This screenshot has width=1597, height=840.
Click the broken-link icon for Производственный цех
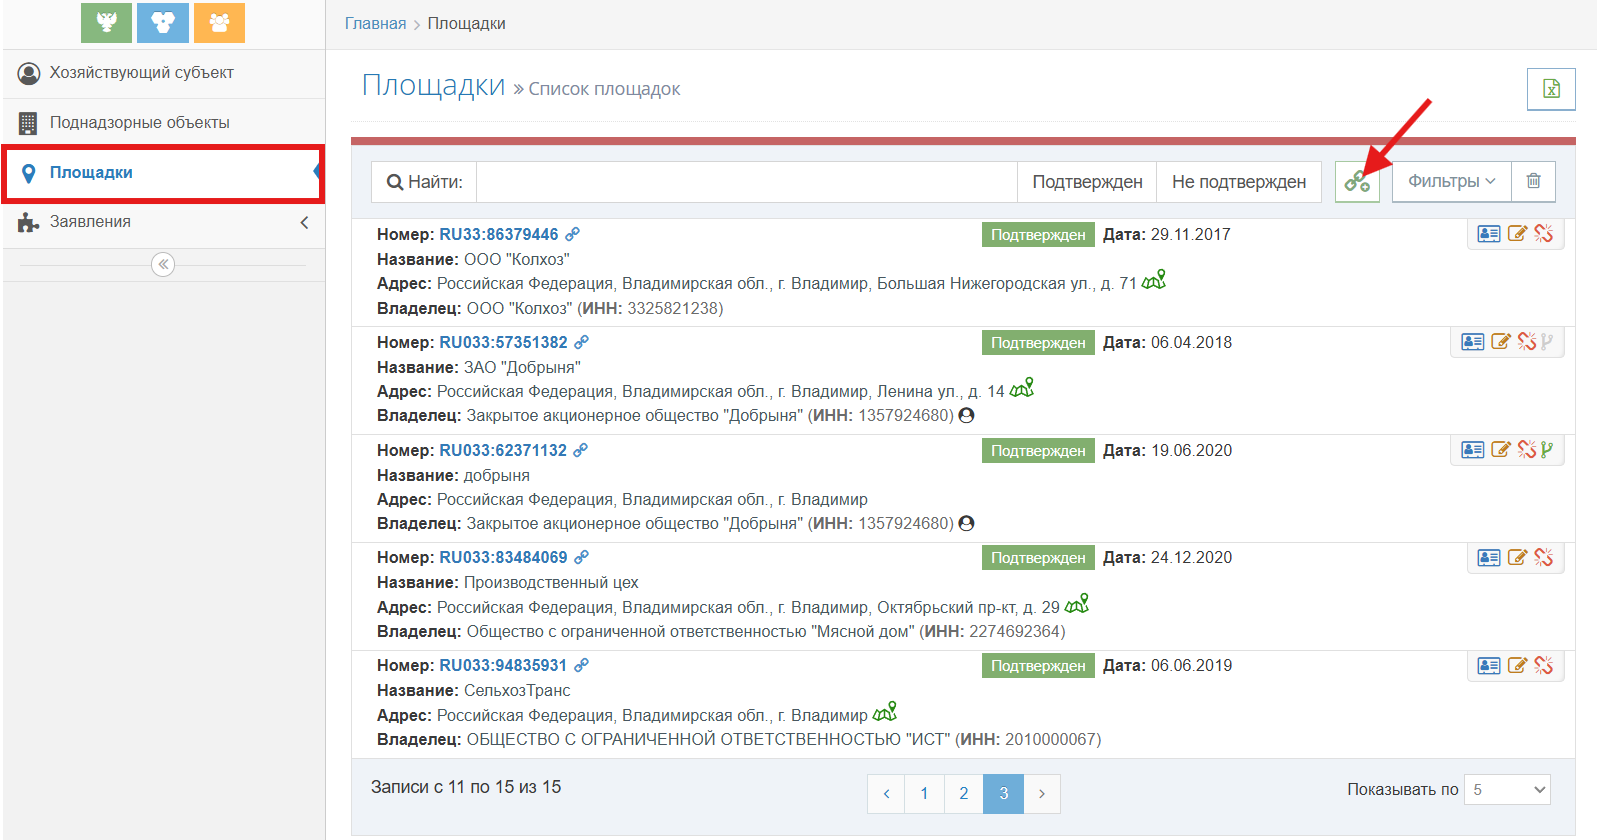[1544, 557]
